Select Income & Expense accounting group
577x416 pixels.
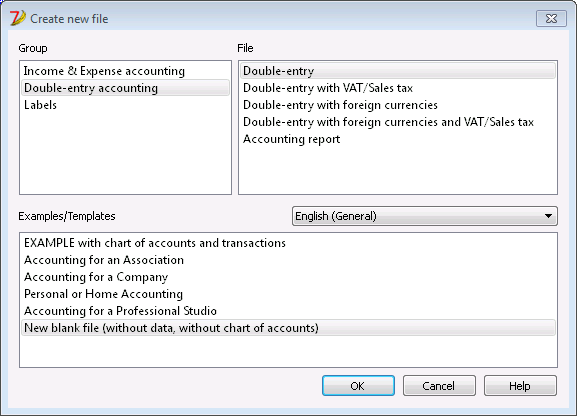(x=125, y=71)
